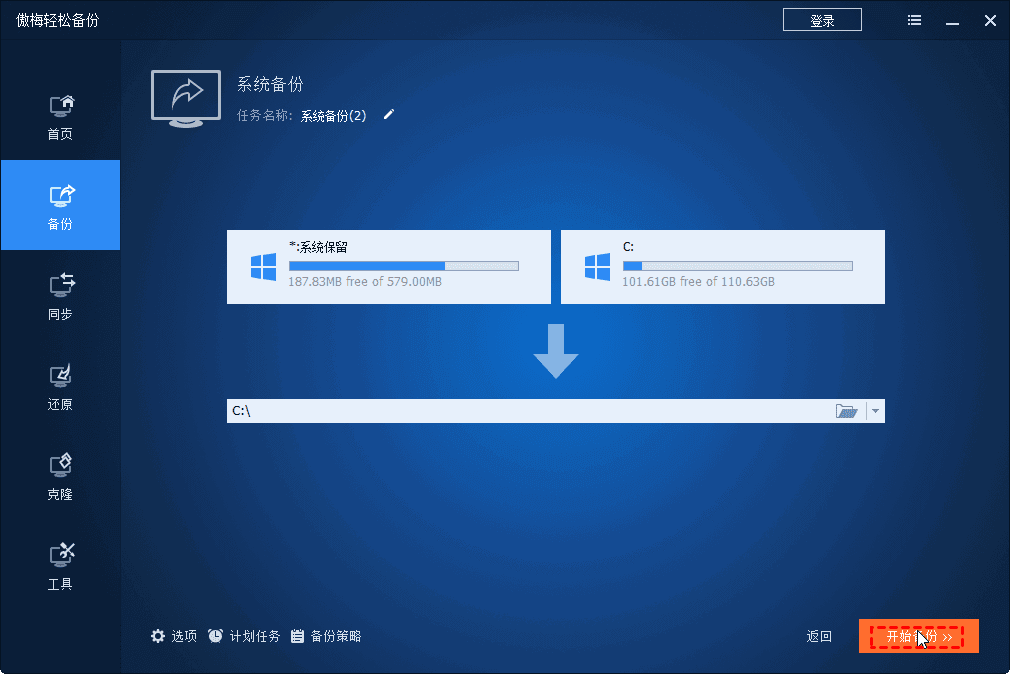Open the 计划任务 clock icon

[215, 635]
